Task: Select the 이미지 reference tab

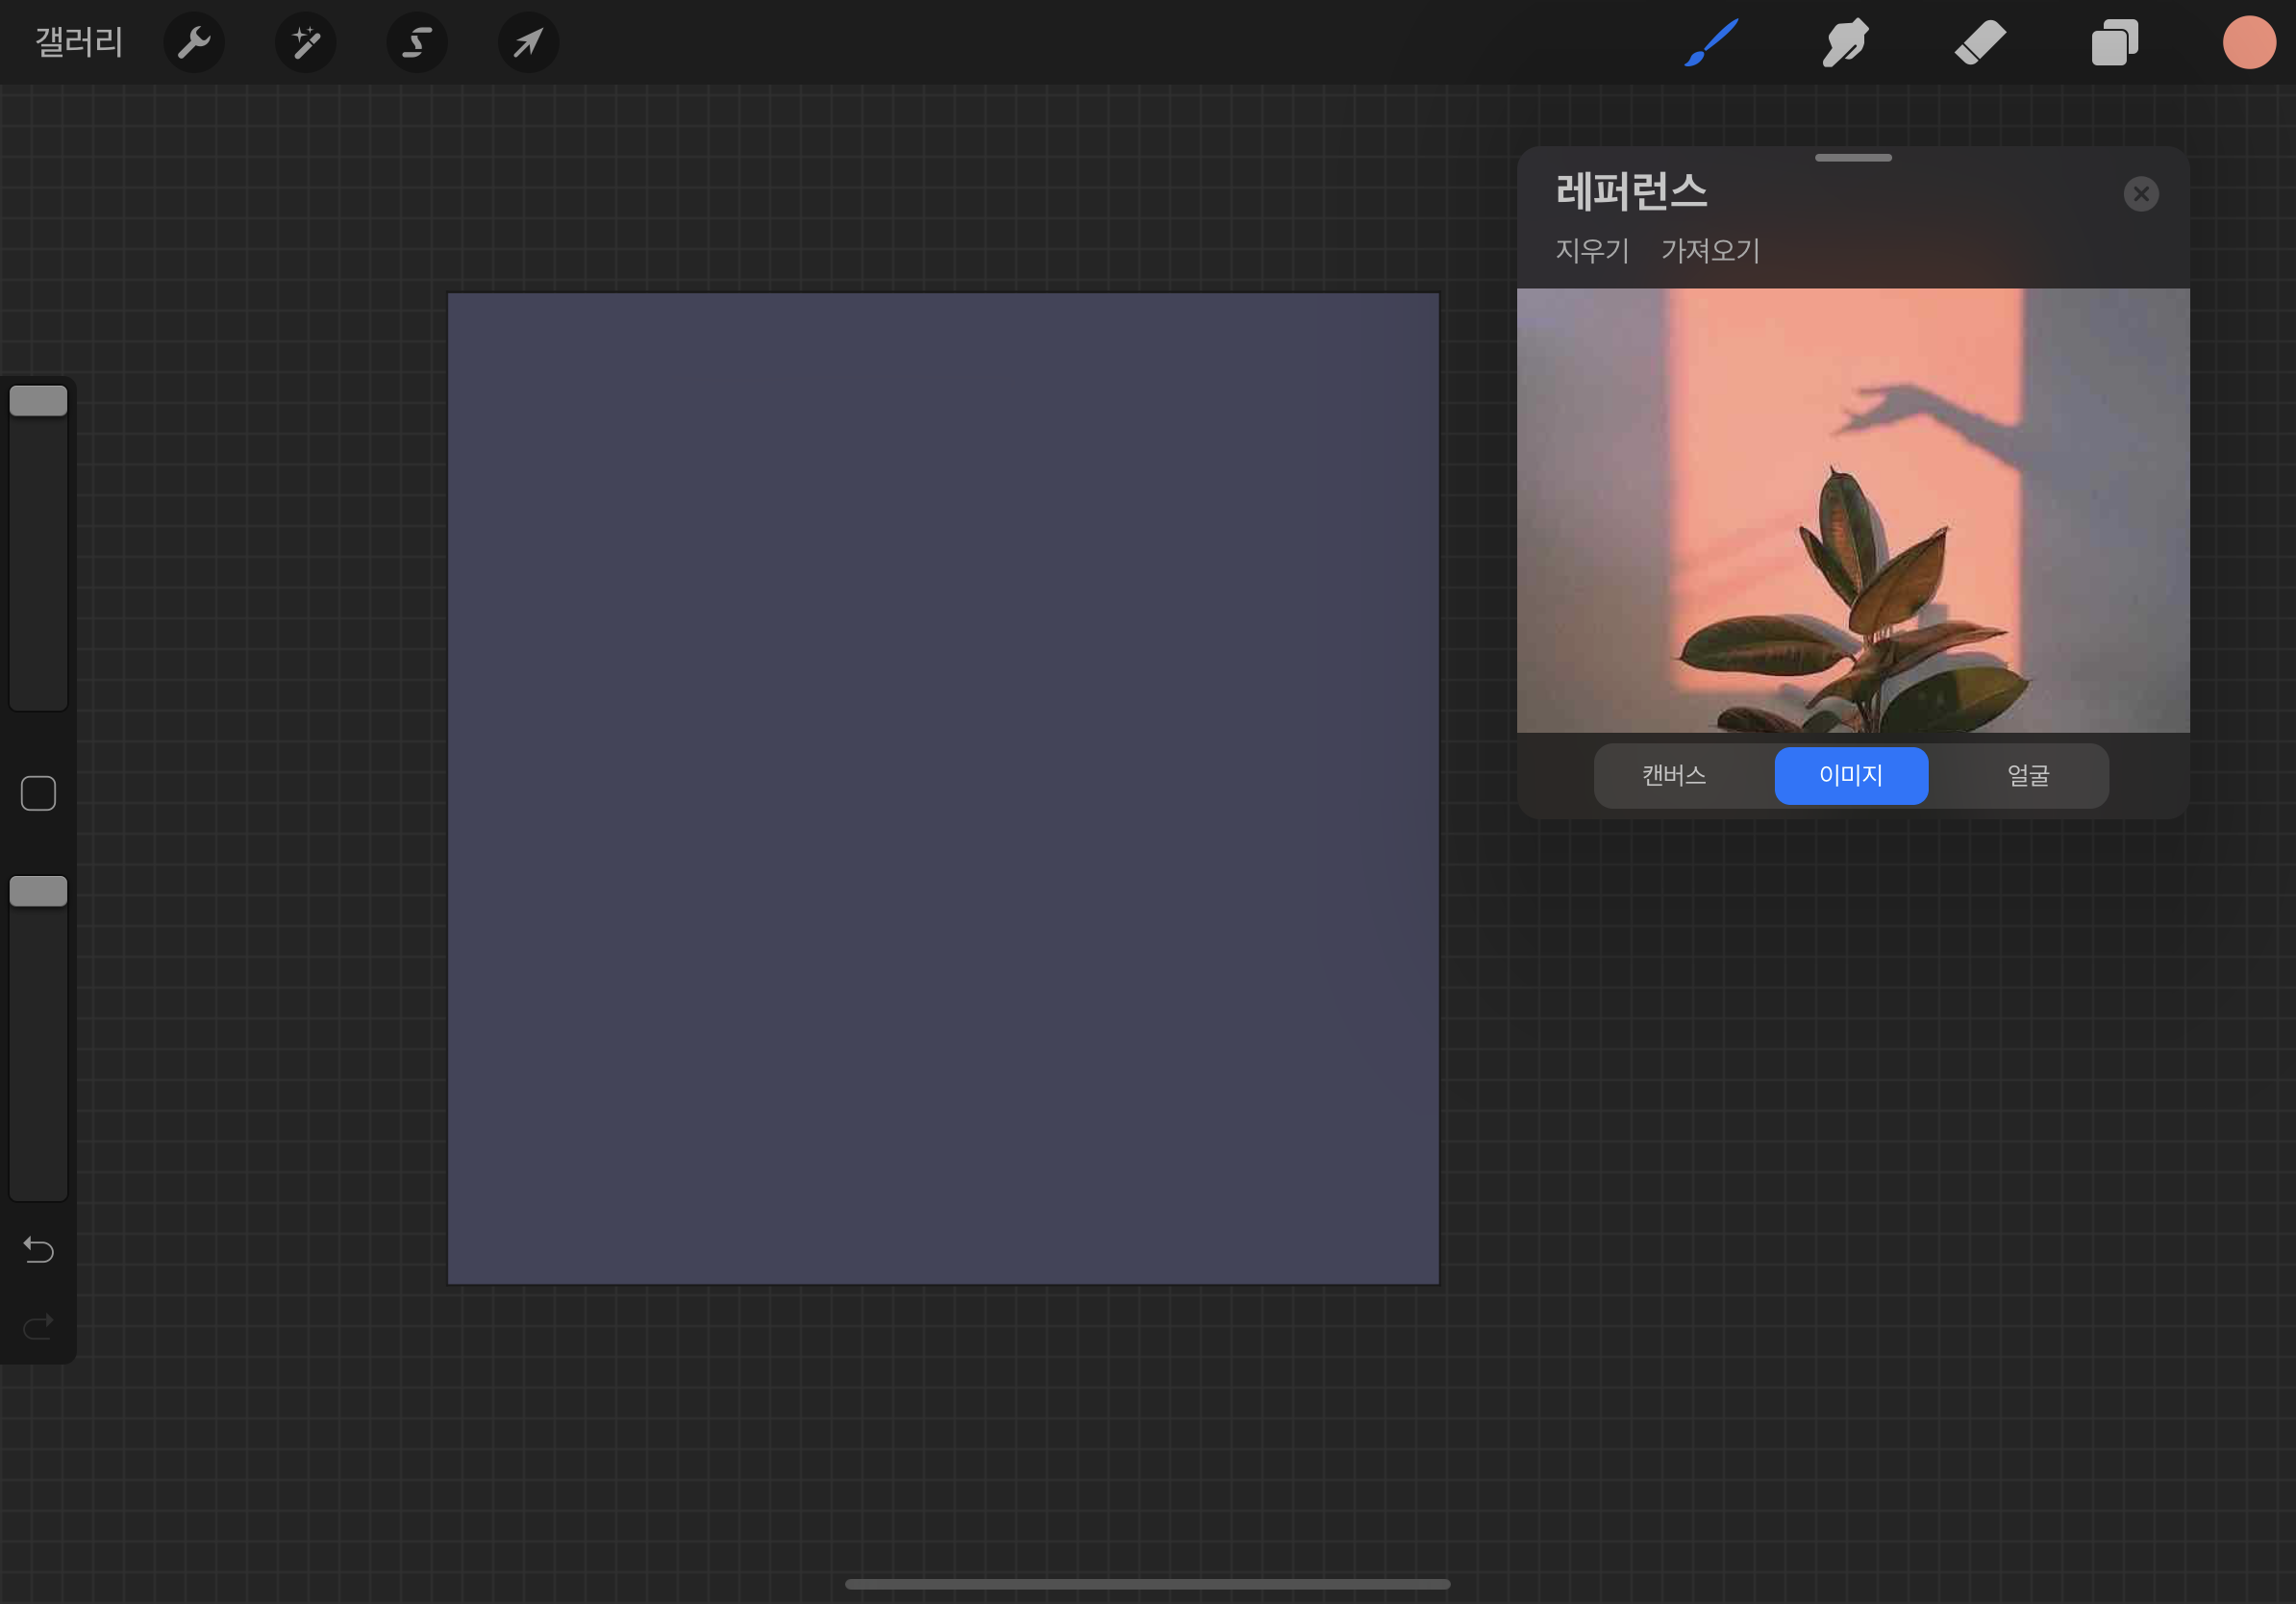Action: coord(1851,775)
